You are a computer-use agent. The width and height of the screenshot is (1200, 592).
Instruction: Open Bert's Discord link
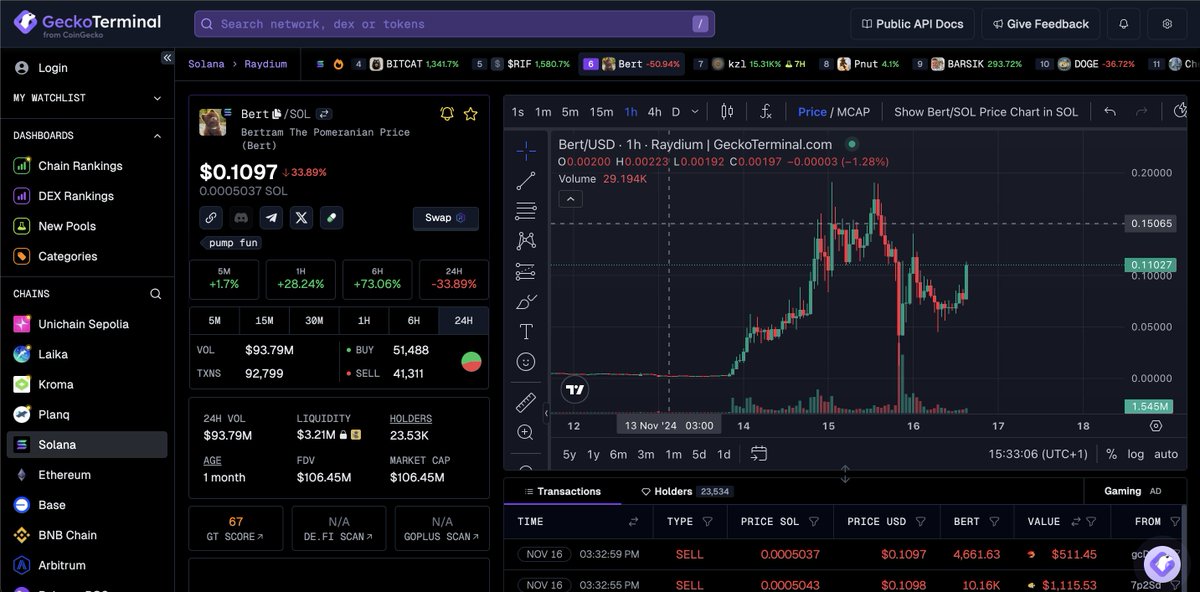[241, 217]
